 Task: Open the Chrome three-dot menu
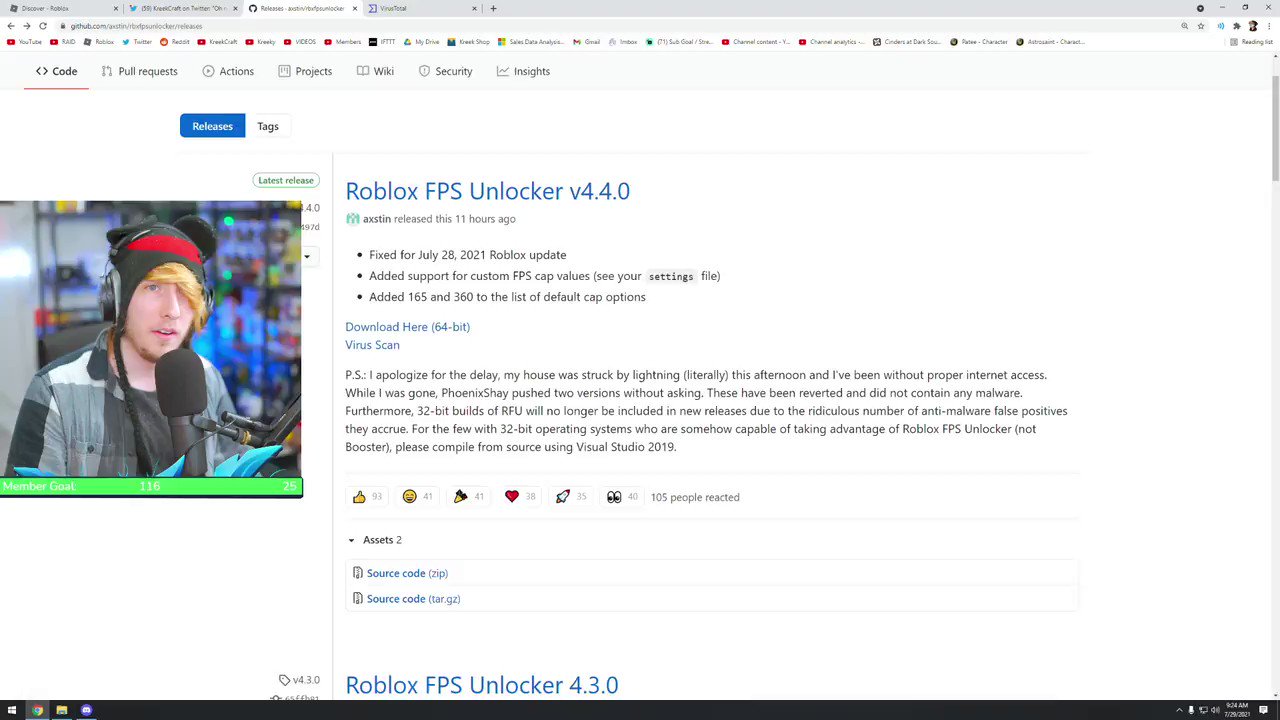click(1268, 26)
